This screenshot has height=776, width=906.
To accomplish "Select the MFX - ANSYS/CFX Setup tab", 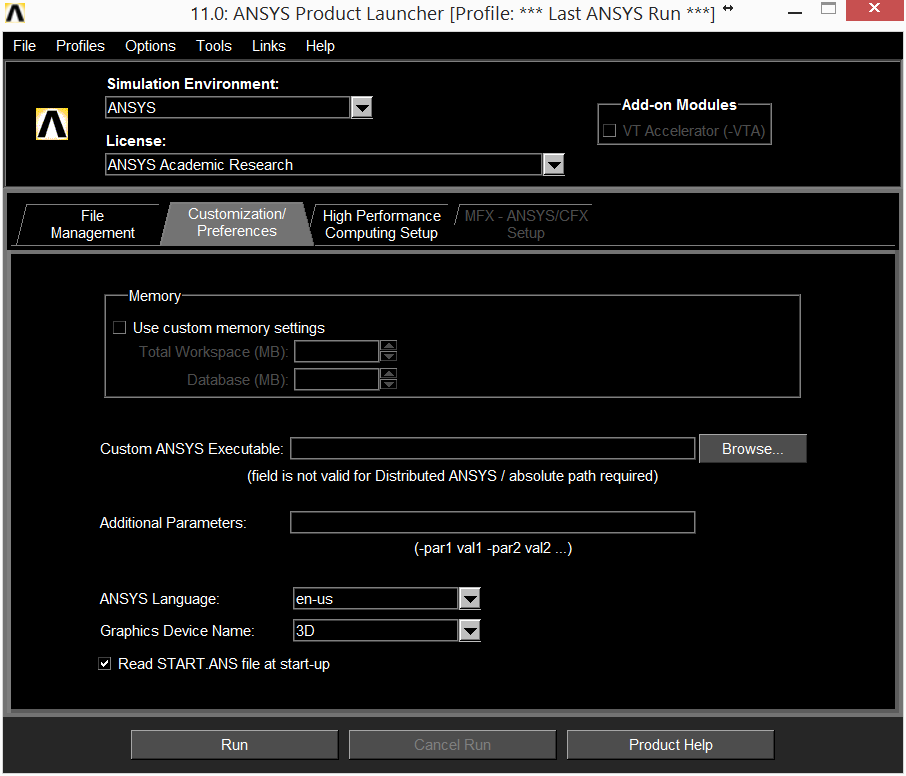I will pos(526,224).
